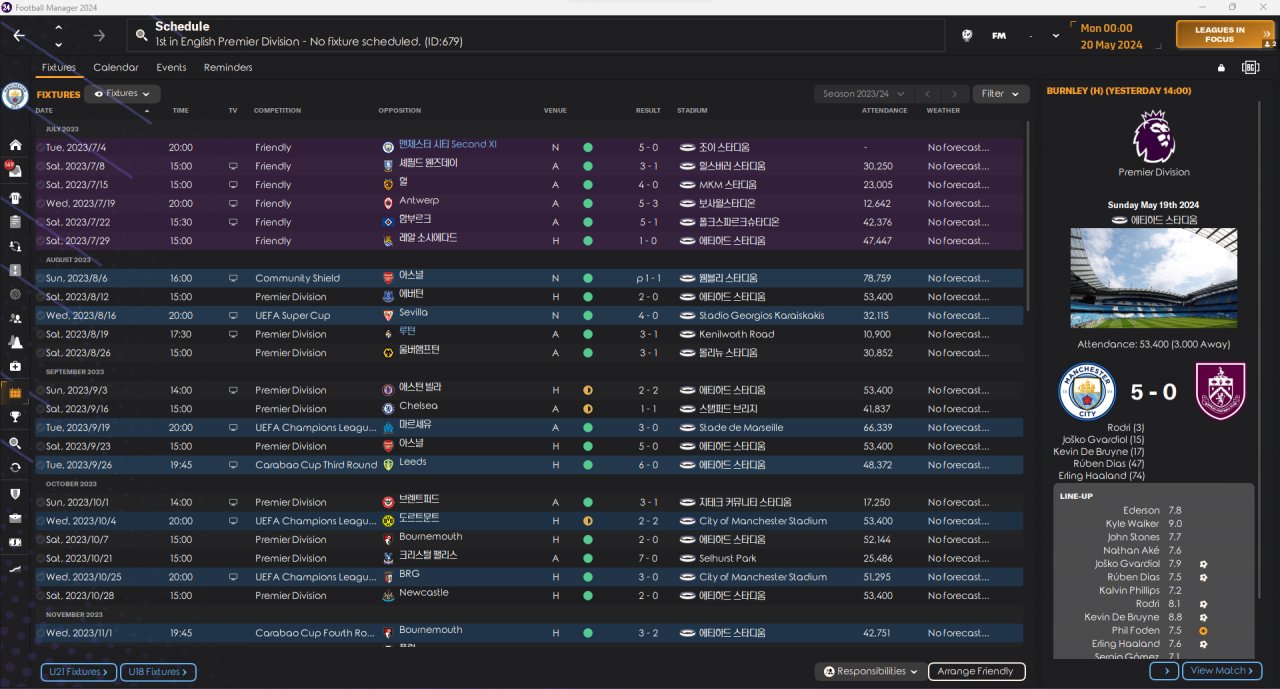Open the clipboard icon in sidebar
This screenshot has width=1280, height=689.
click(x=15, y=221)
